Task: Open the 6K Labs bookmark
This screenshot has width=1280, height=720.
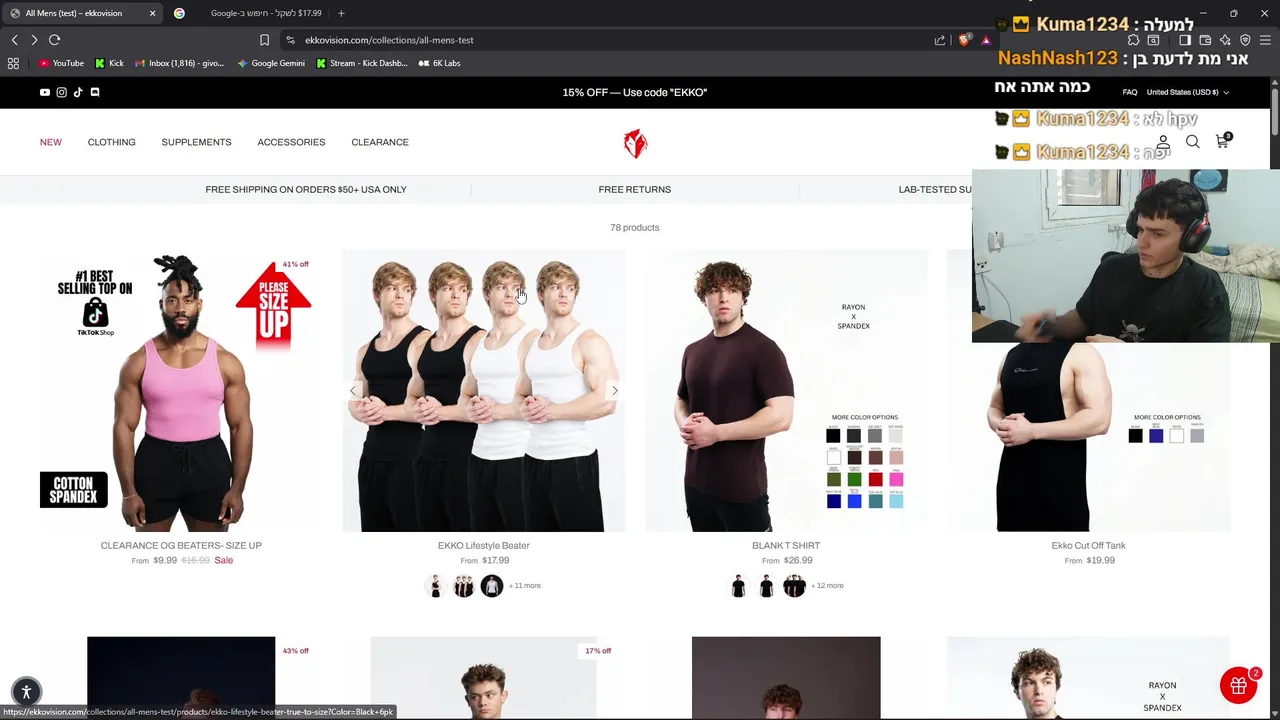Action: (x=439, y=63)
